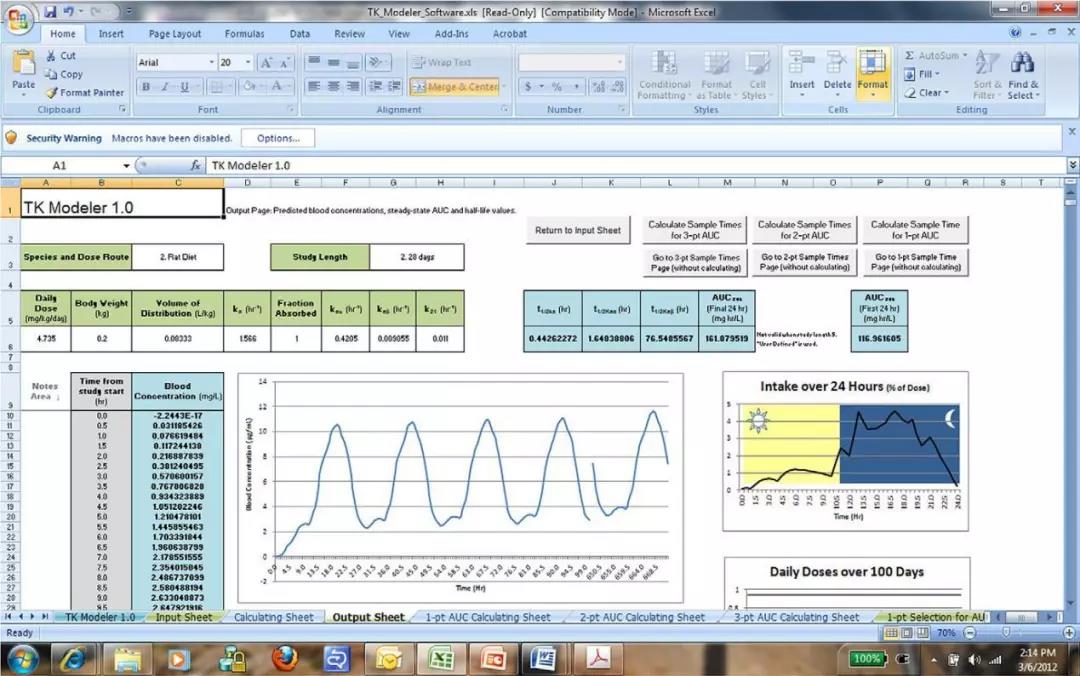Click the Format Painter brush icon

pyautogui.click(x=52, y=93)
